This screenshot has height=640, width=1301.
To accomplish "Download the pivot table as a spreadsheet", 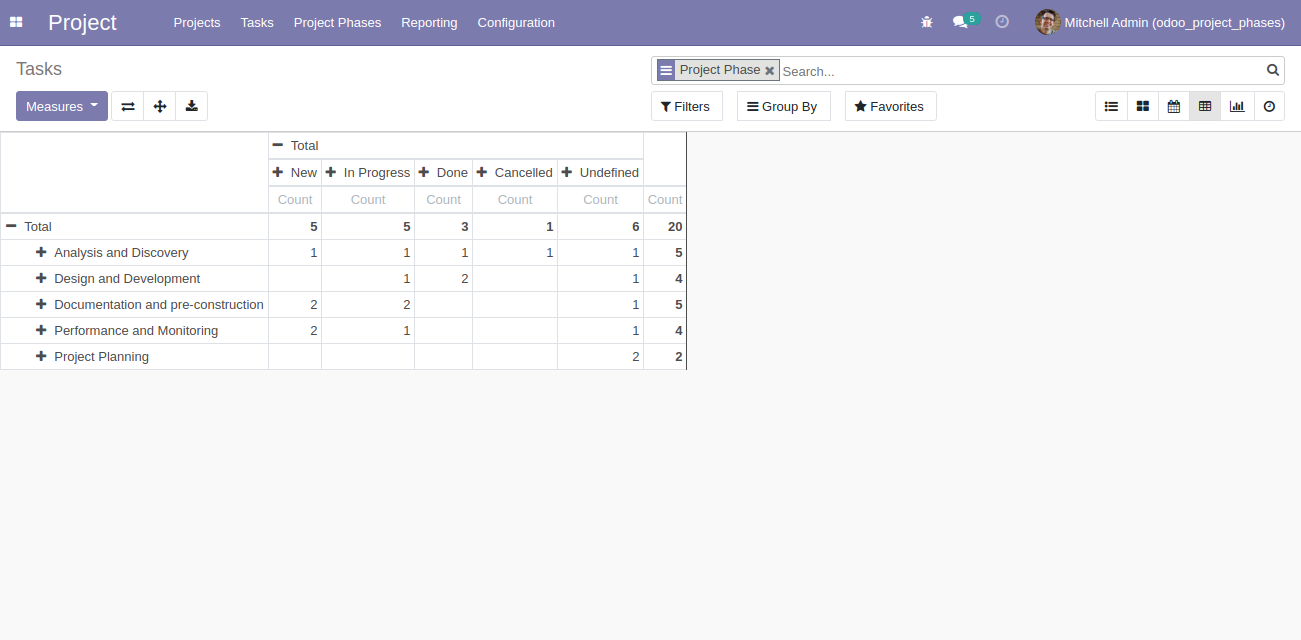I will point(192,106).
